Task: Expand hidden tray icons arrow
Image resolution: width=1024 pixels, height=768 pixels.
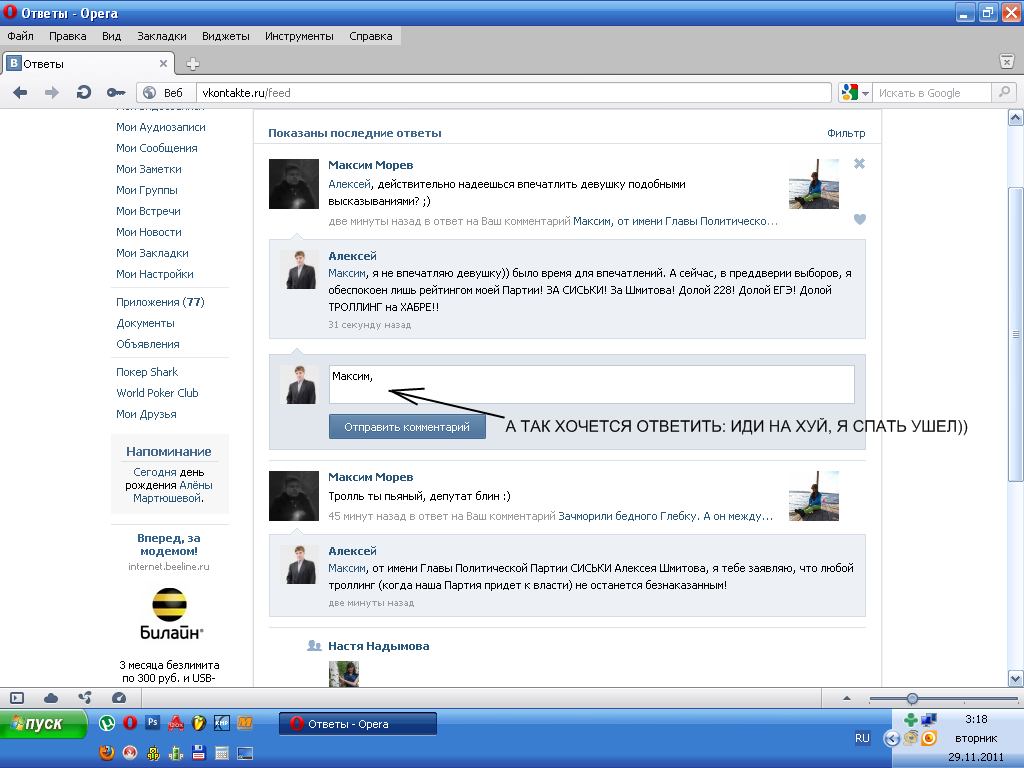Action: click(x=891, y=739)
